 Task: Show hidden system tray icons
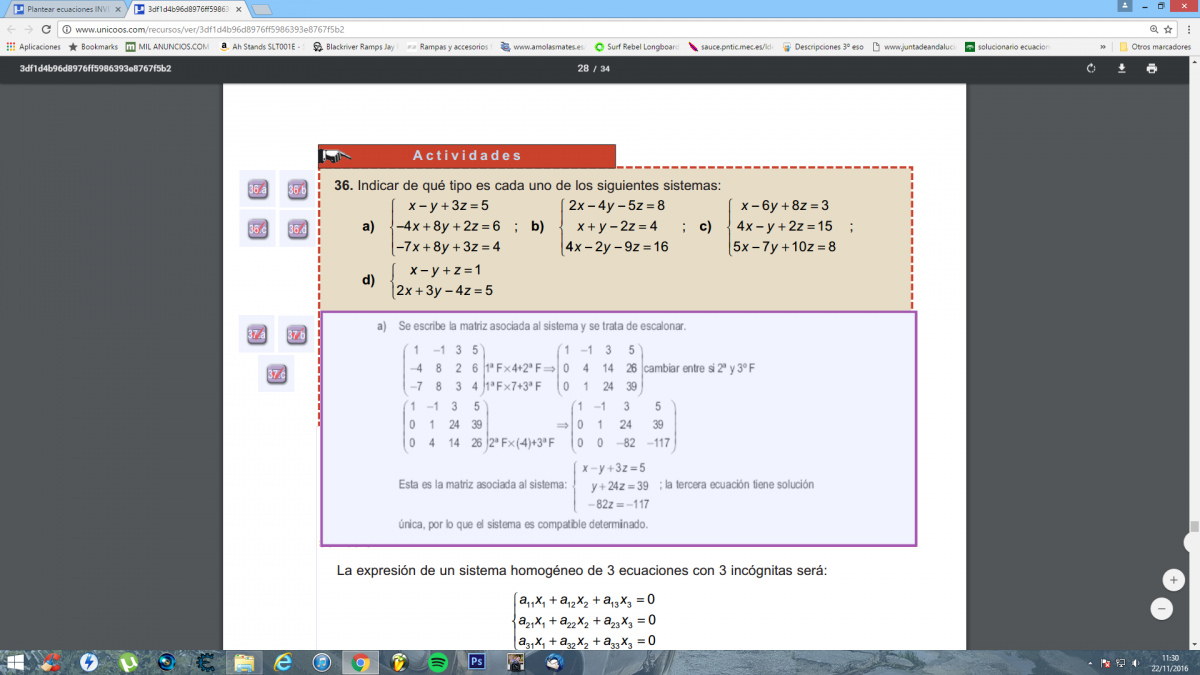[x=1089, y=663]
